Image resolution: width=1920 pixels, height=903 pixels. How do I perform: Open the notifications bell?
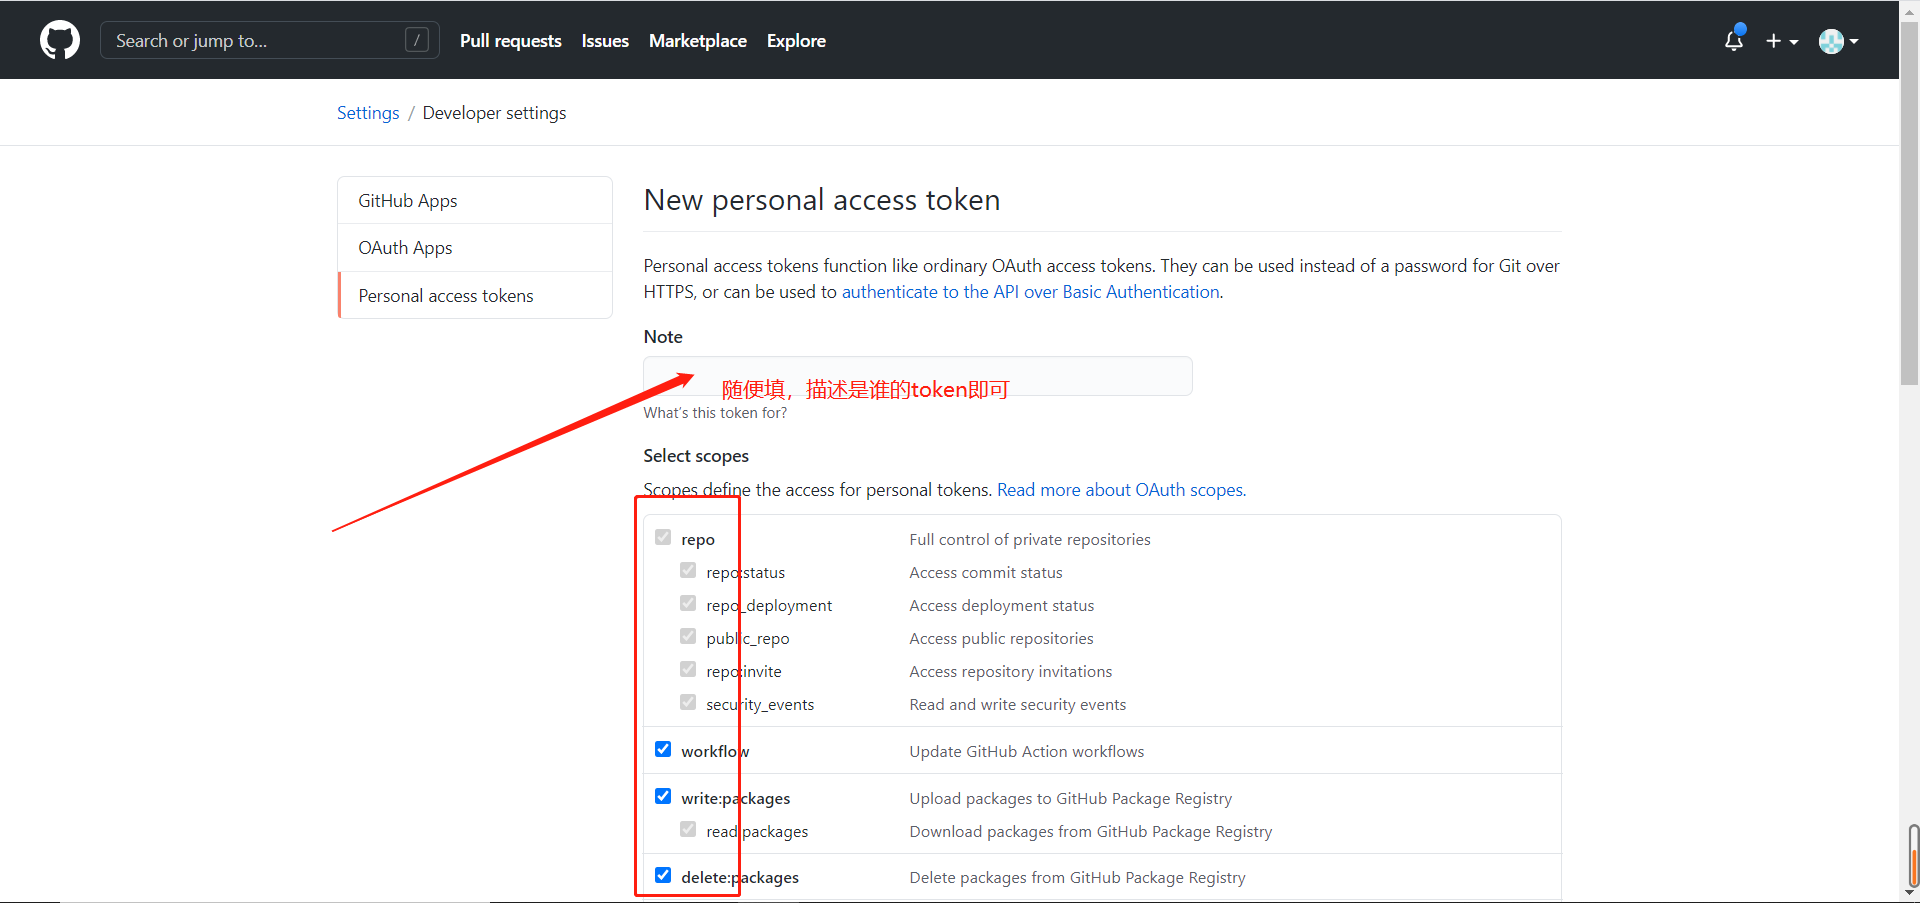(x=1734, y=40)
